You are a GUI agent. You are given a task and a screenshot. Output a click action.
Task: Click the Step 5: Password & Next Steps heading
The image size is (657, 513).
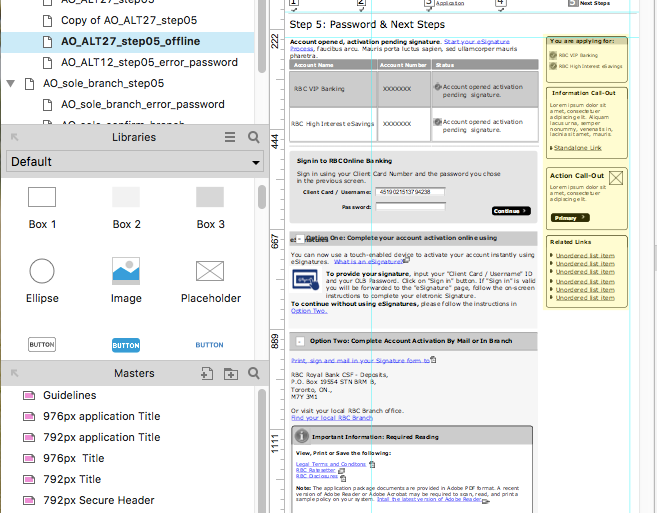click(x=367, y=24)
